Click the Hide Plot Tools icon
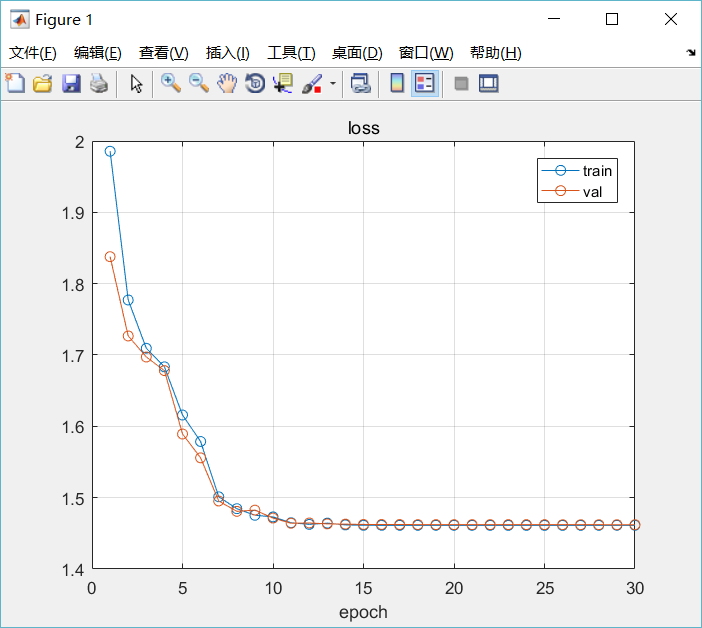Screen dimensions: 702x628 point(461,83)
